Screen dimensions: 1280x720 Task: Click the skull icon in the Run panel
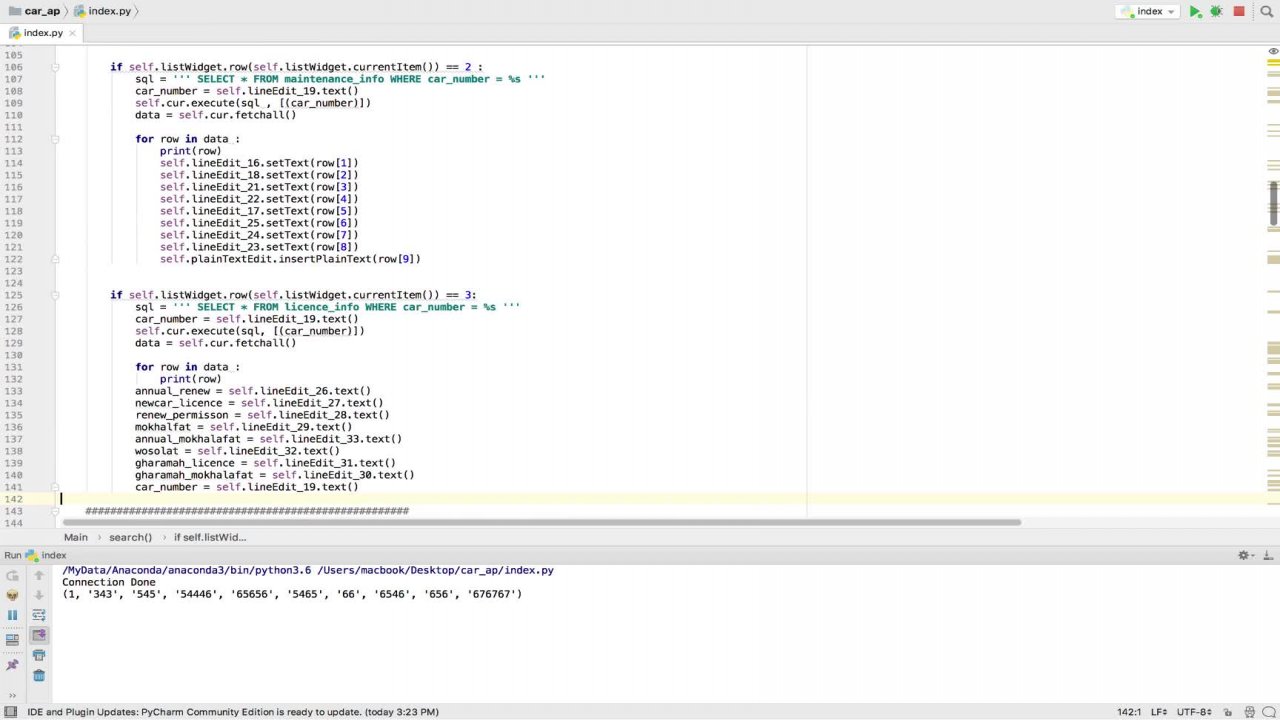tap(12, 595)
